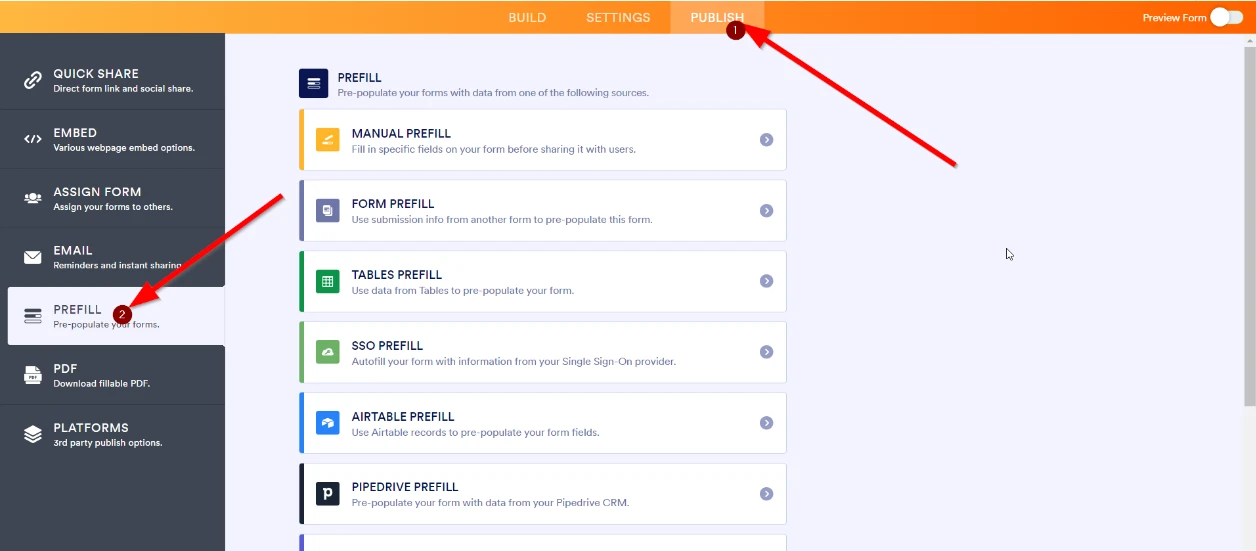Click the Prefill header icon
1256x551 pixels.
point(314,83)
